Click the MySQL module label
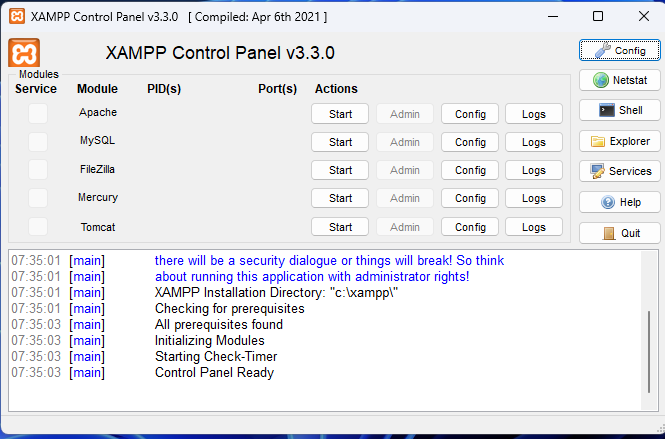 [98, 140]
